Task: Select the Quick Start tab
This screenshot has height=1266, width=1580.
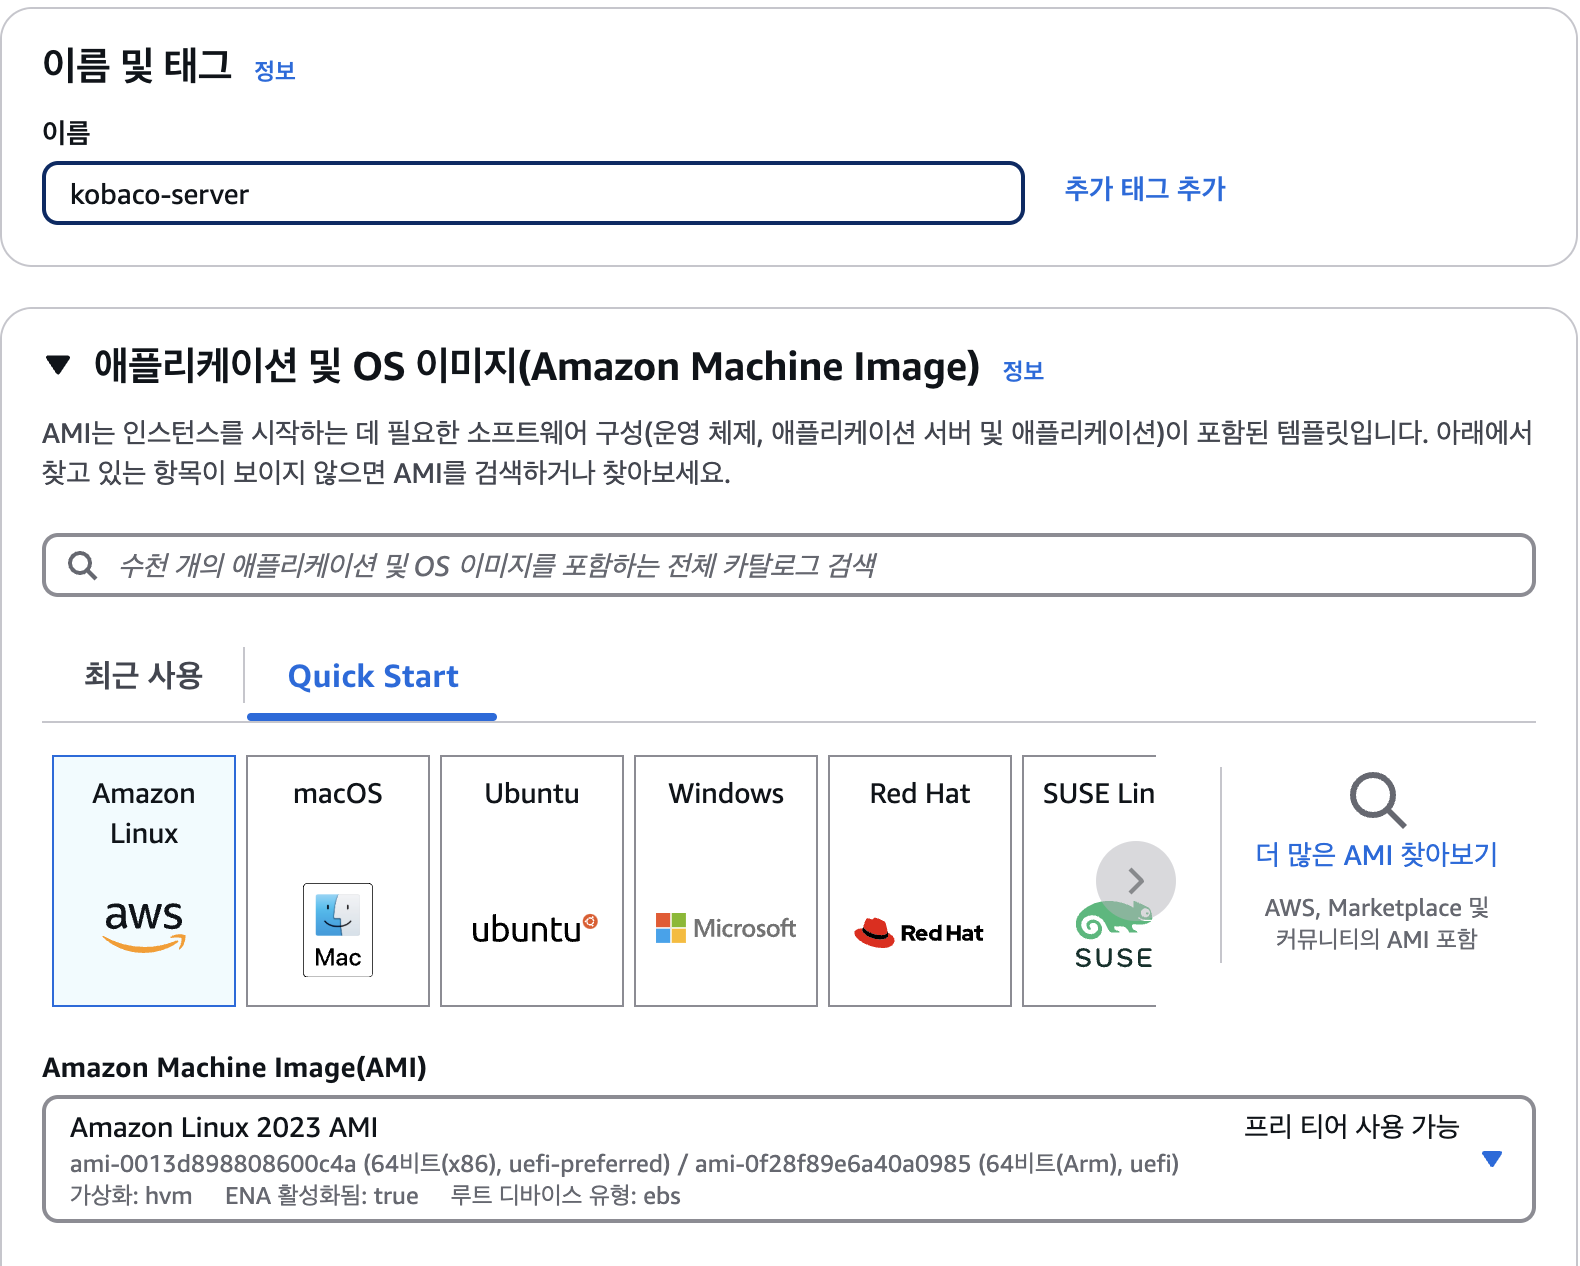Action: pos(373,677)
